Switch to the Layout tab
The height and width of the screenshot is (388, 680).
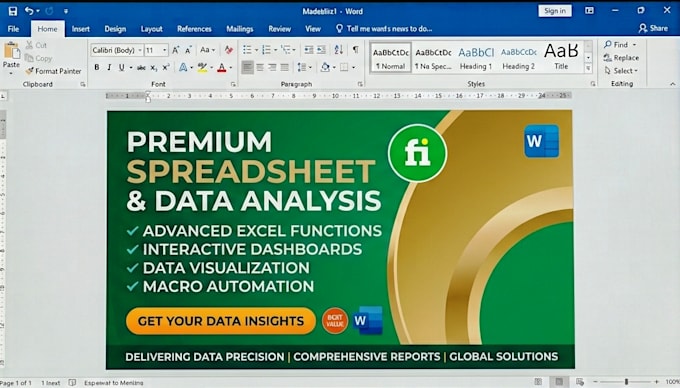151,29
